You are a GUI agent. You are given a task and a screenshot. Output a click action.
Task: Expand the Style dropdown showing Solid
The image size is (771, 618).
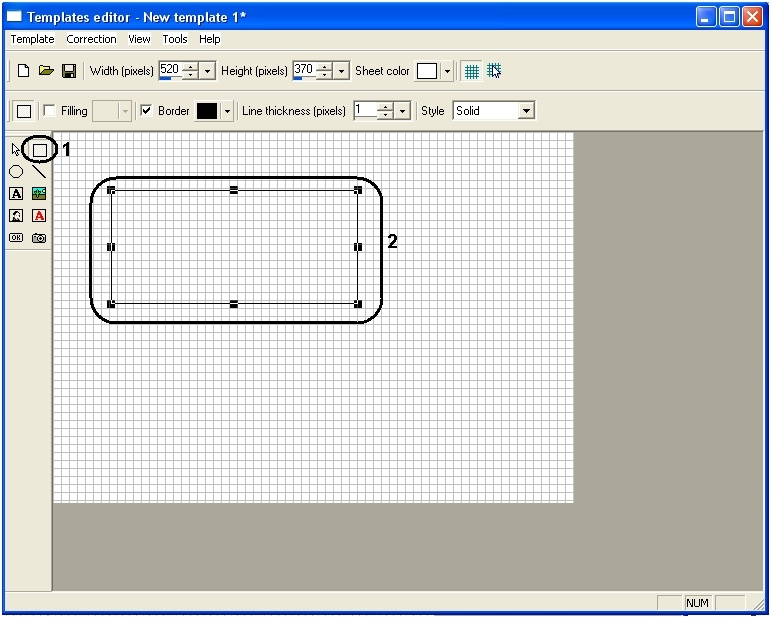tap(526, 111)
